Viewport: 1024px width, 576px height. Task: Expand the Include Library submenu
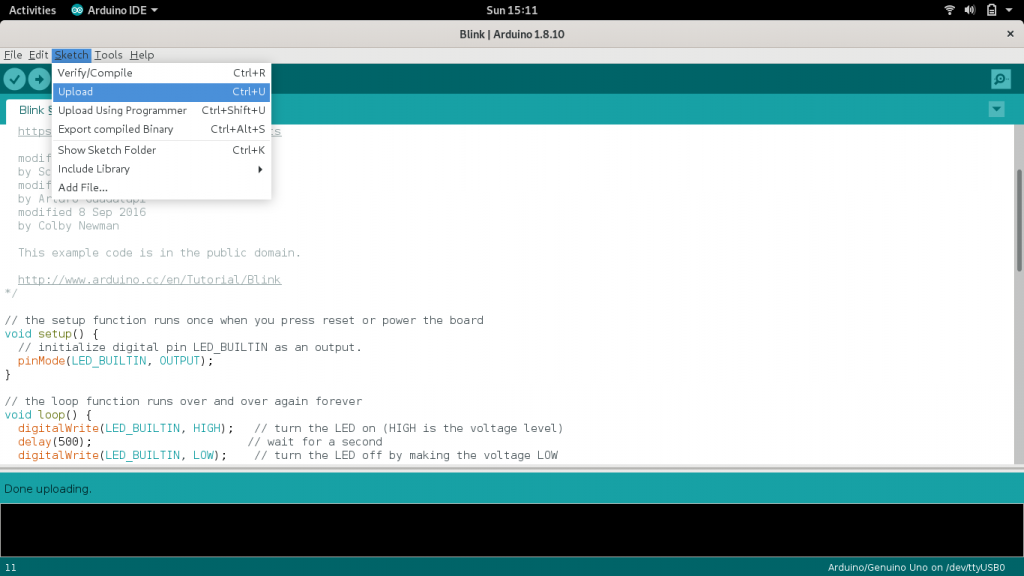pyautogui.click(x=161, y=169)
